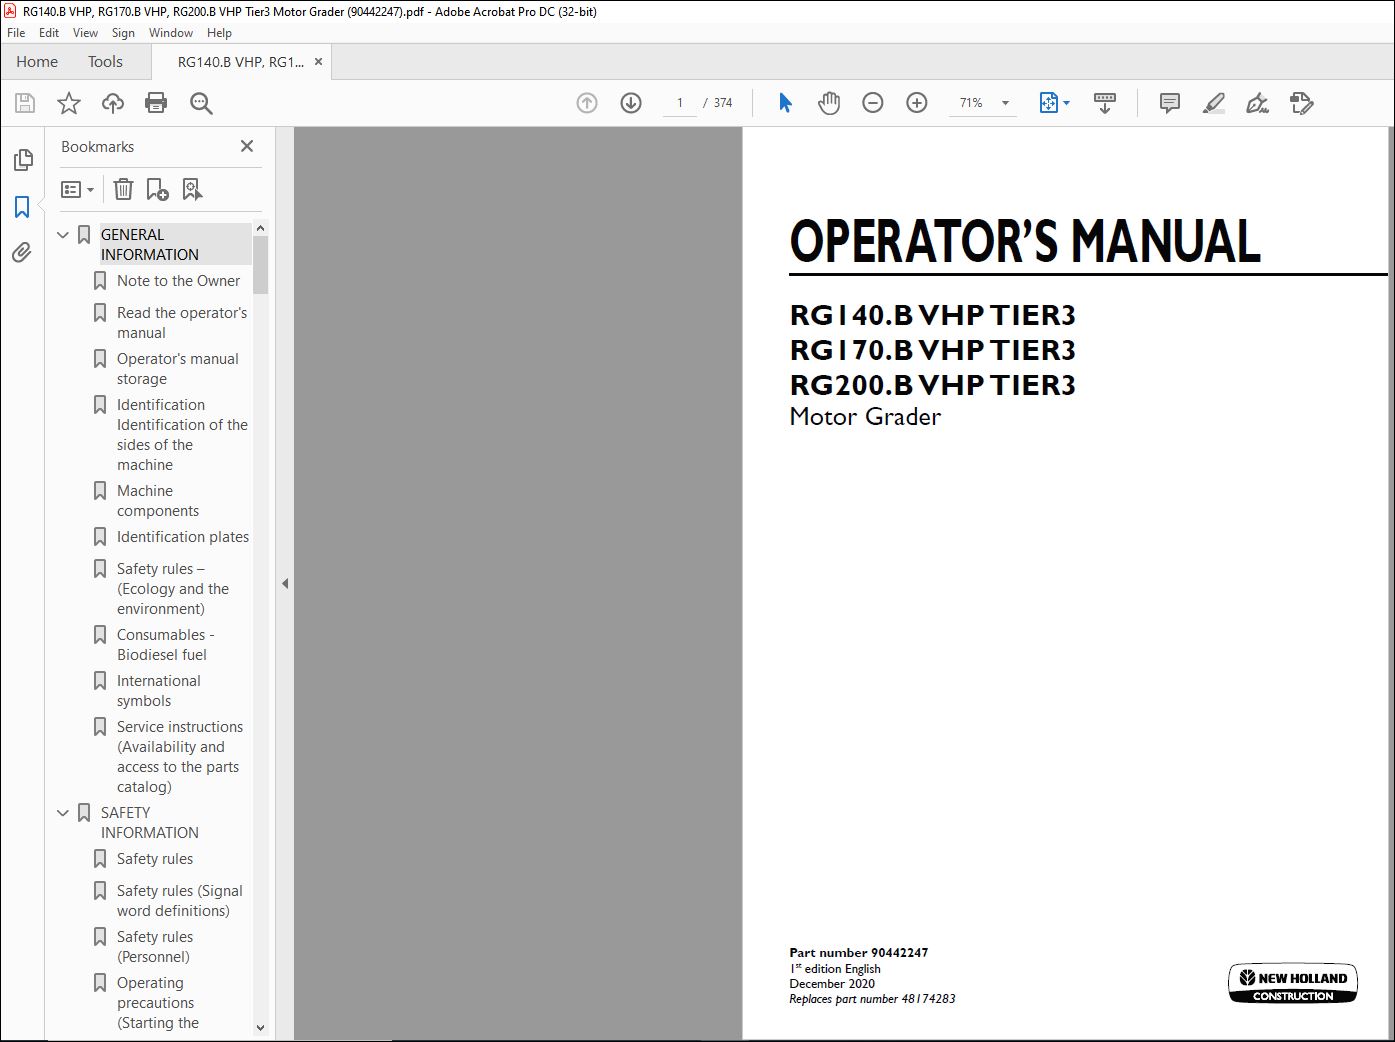Open the International symbols bookmark
Image resolution: width=1395 pixels, height=1042 pixels.
pos(158,691)
